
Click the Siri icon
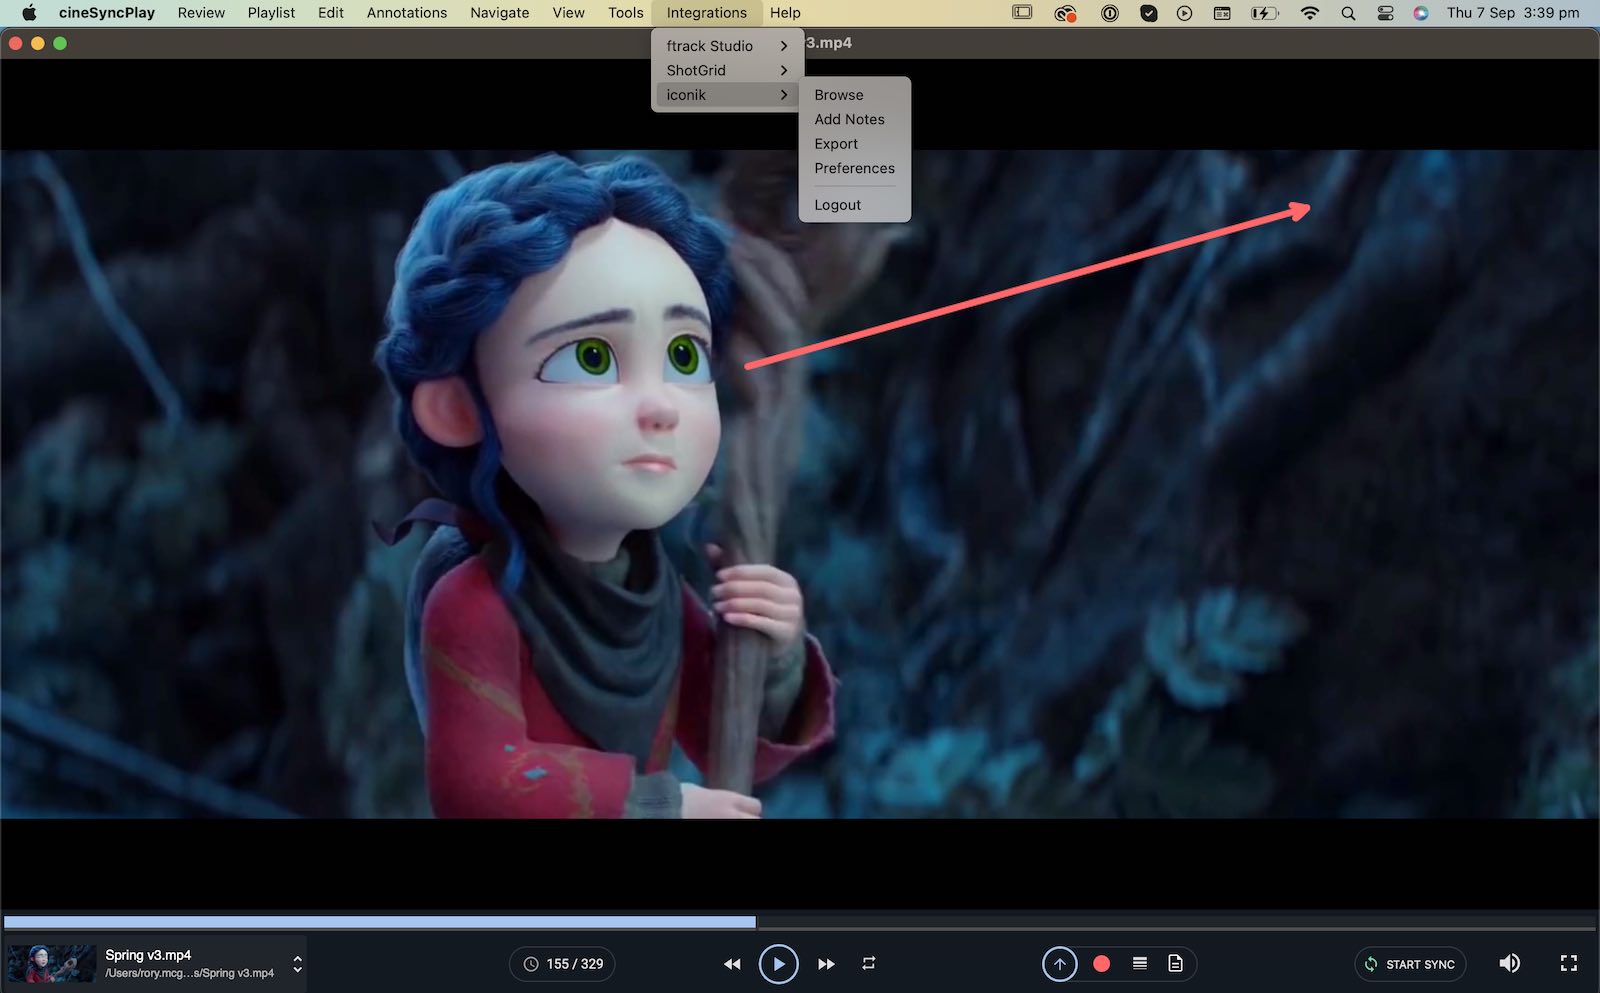tap(1421, 13)
